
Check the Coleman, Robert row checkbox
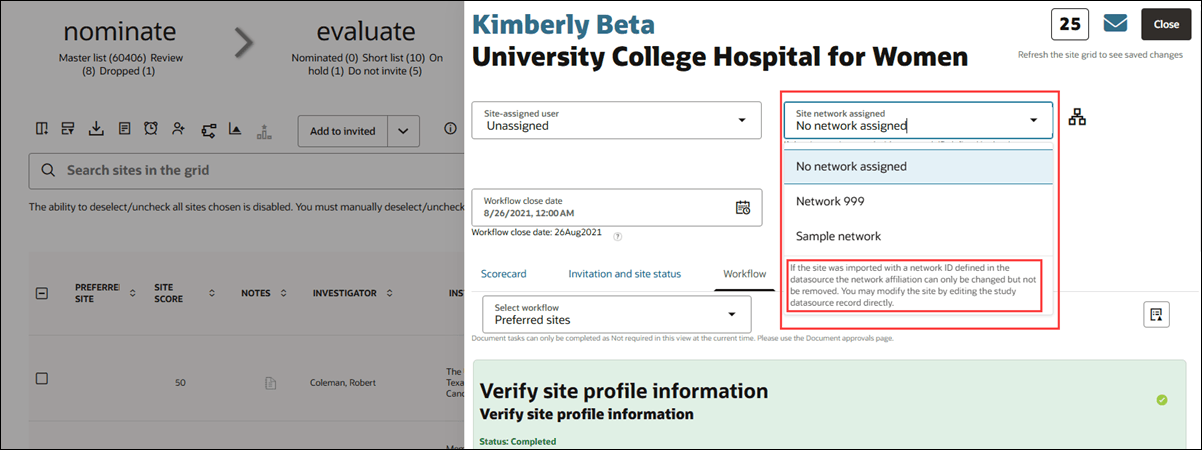(41, 379)
